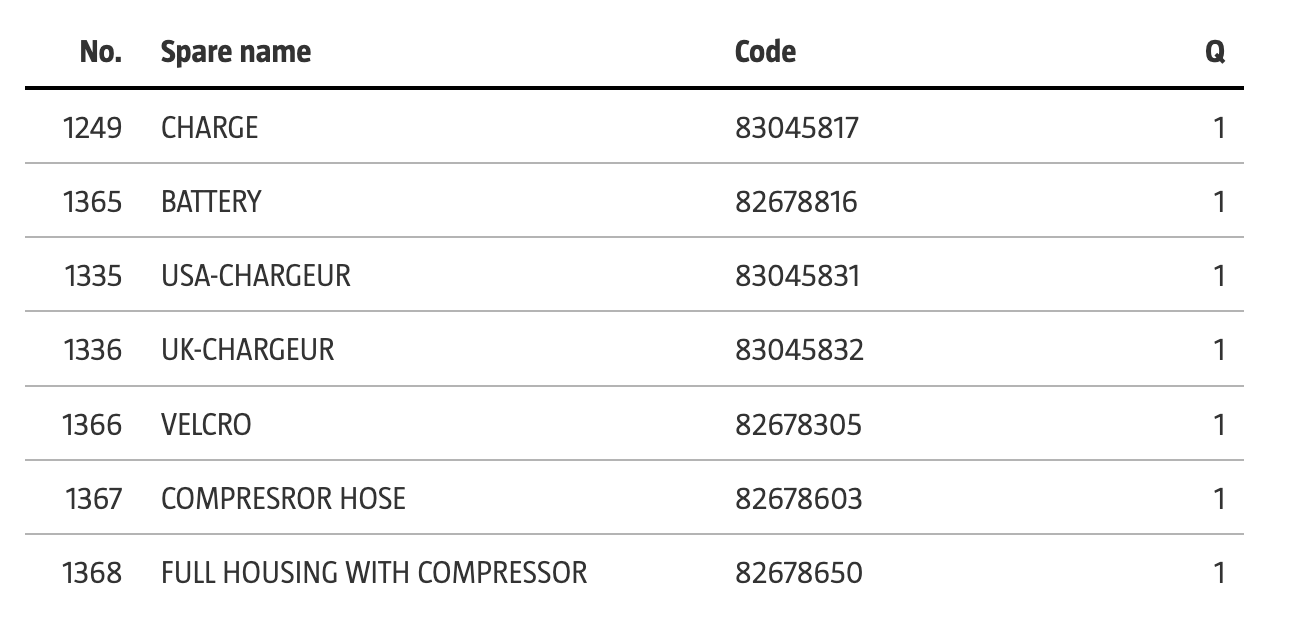Click code 82678305

tap(798, 425)
